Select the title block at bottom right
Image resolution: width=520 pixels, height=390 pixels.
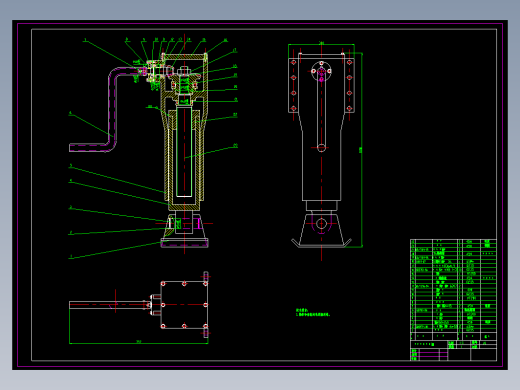[453, 350]
